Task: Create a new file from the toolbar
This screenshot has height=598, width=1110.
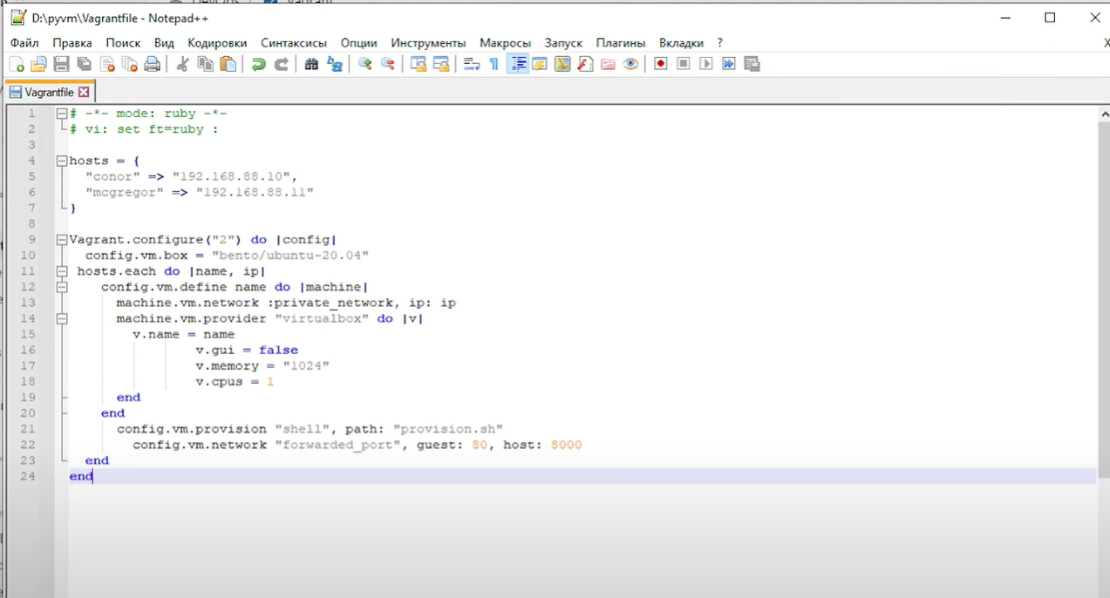Action: point(15,64)
